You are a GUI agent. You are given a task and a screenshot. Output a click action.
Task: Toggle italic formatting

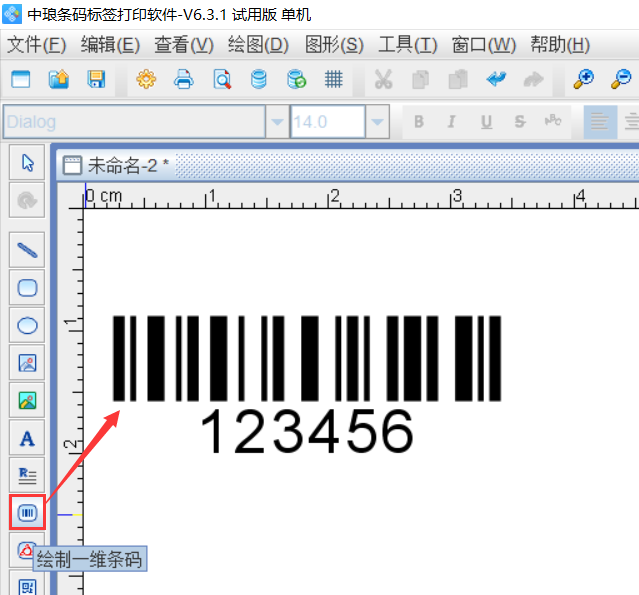(x=452, y=121)
